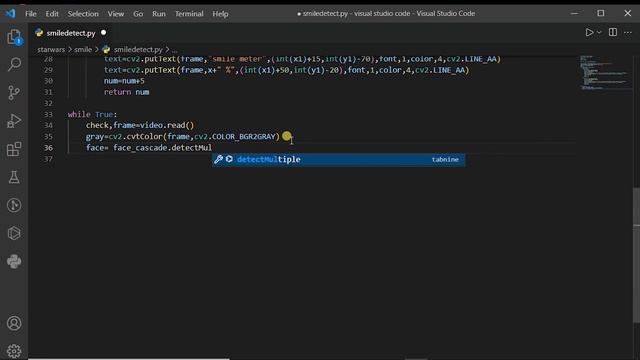Open the Source Control view
This screenshot has width=640, height=360.
pyautogui.click(x=14, y=93)
